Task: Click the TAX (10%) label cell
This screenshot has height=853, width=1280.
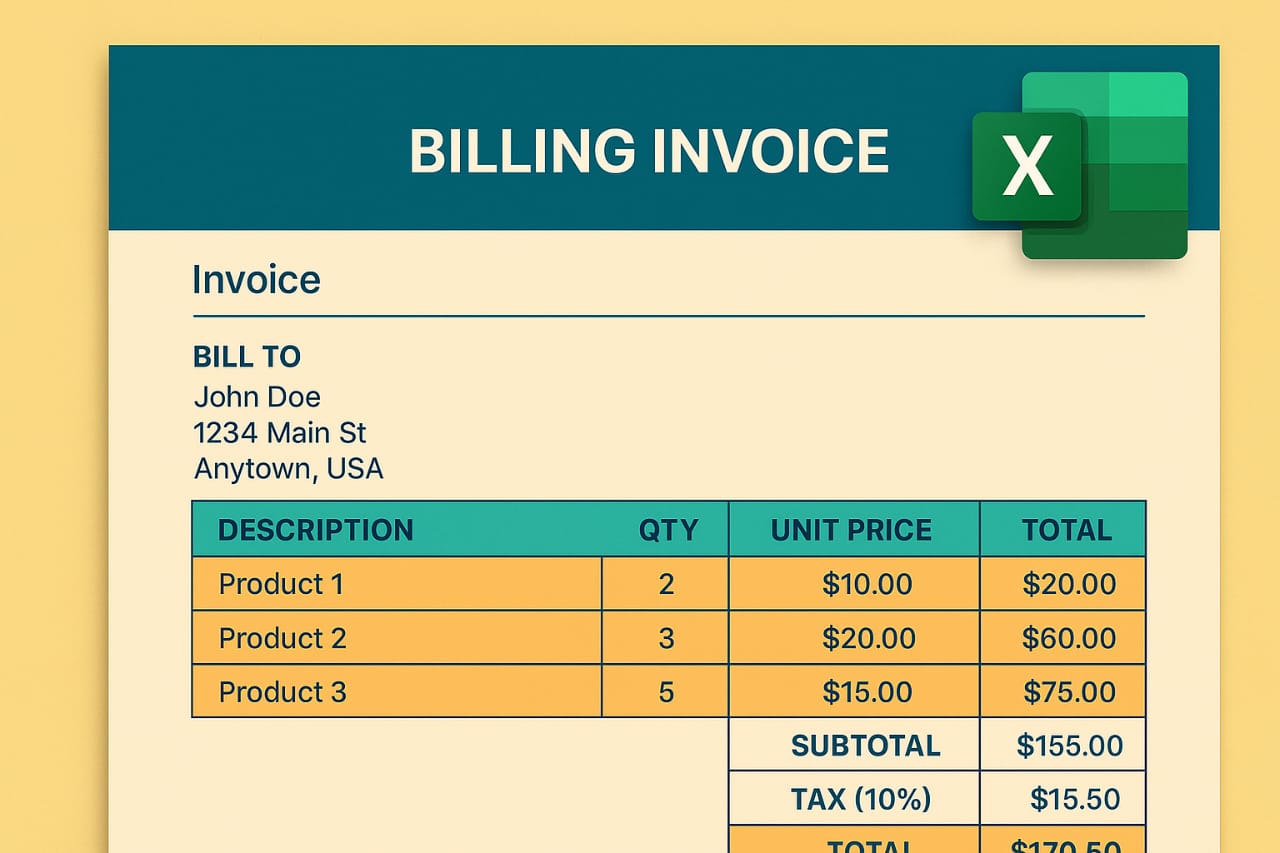Action: [860, 799]
